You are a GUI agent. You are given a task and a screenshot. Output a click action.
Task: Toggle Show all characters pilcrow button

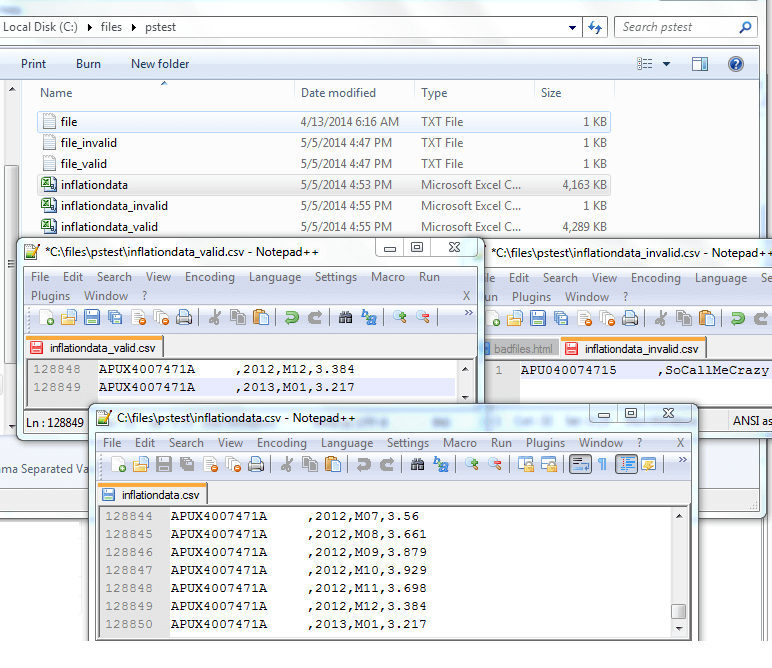coord(602,464)
